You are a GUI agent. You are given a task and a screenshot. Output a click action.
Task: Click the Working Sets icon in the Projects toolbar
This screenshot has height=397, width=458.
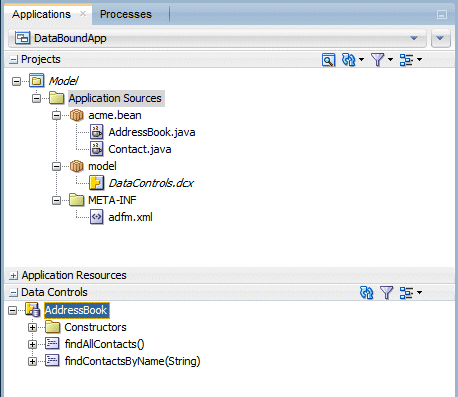(406, 60)
